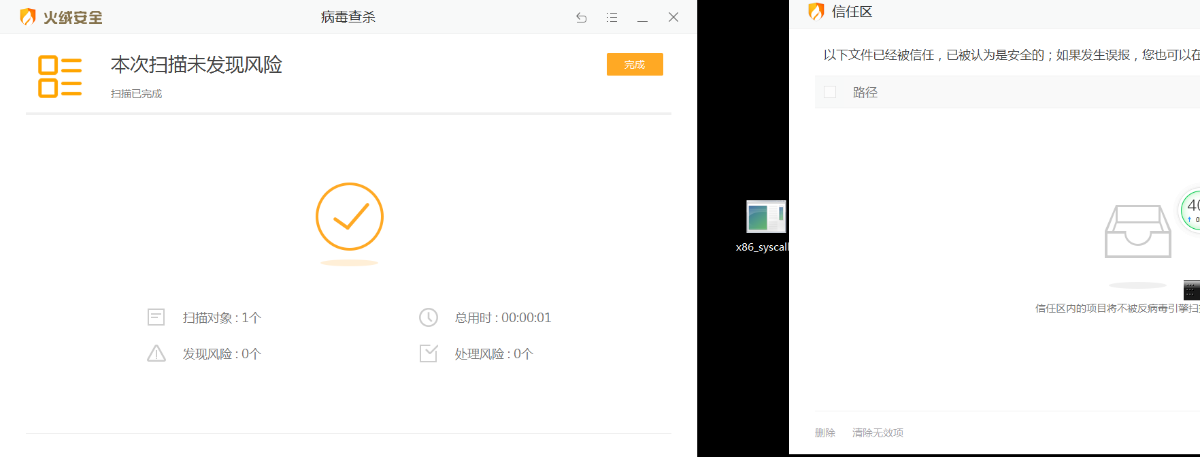Click the 扫描对象 document icon

coord(156,317)
